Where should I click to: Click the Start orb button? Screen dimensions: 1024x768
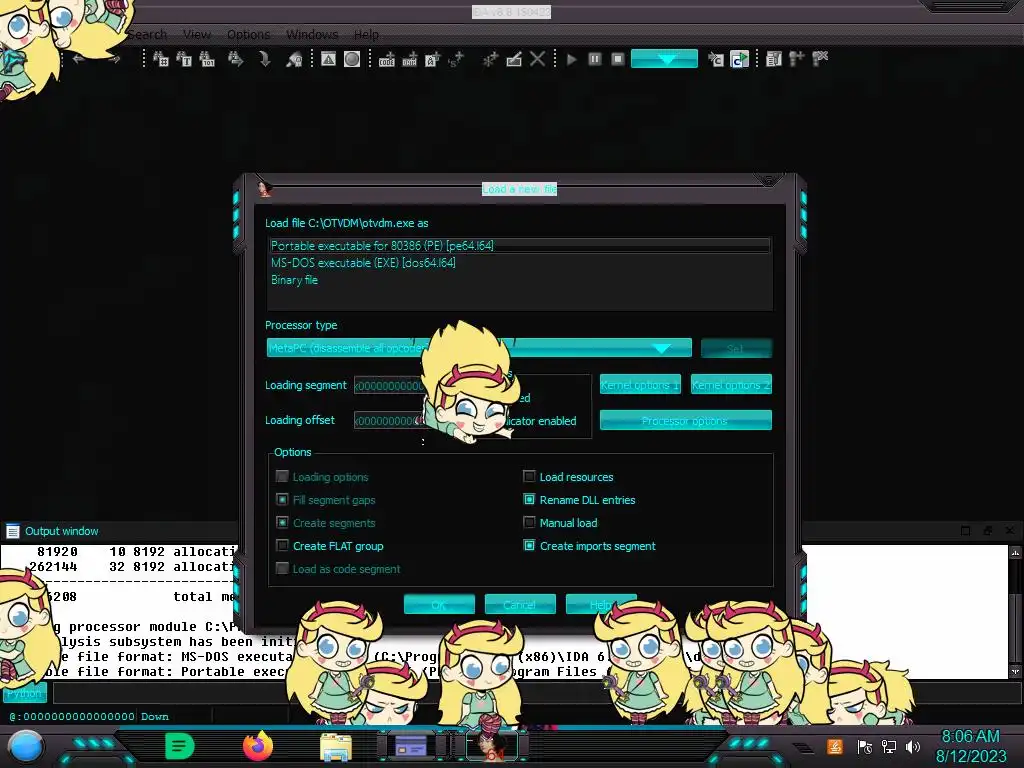pyautogui.click(x=26, y=747)
